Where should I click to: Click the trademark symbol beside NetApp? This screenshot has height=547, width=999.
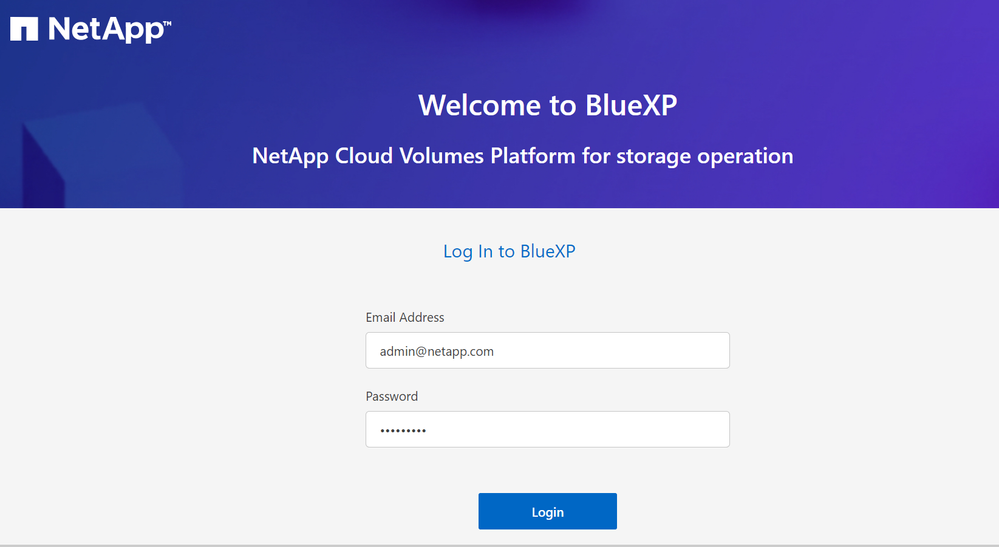[165, 20]
